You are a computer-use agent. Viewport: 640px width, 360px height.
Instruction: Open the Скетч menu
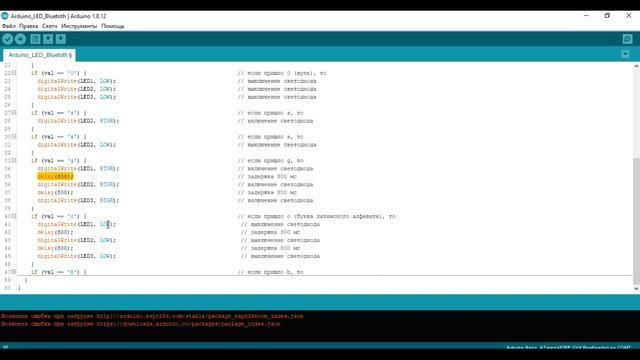pos(50,26)
